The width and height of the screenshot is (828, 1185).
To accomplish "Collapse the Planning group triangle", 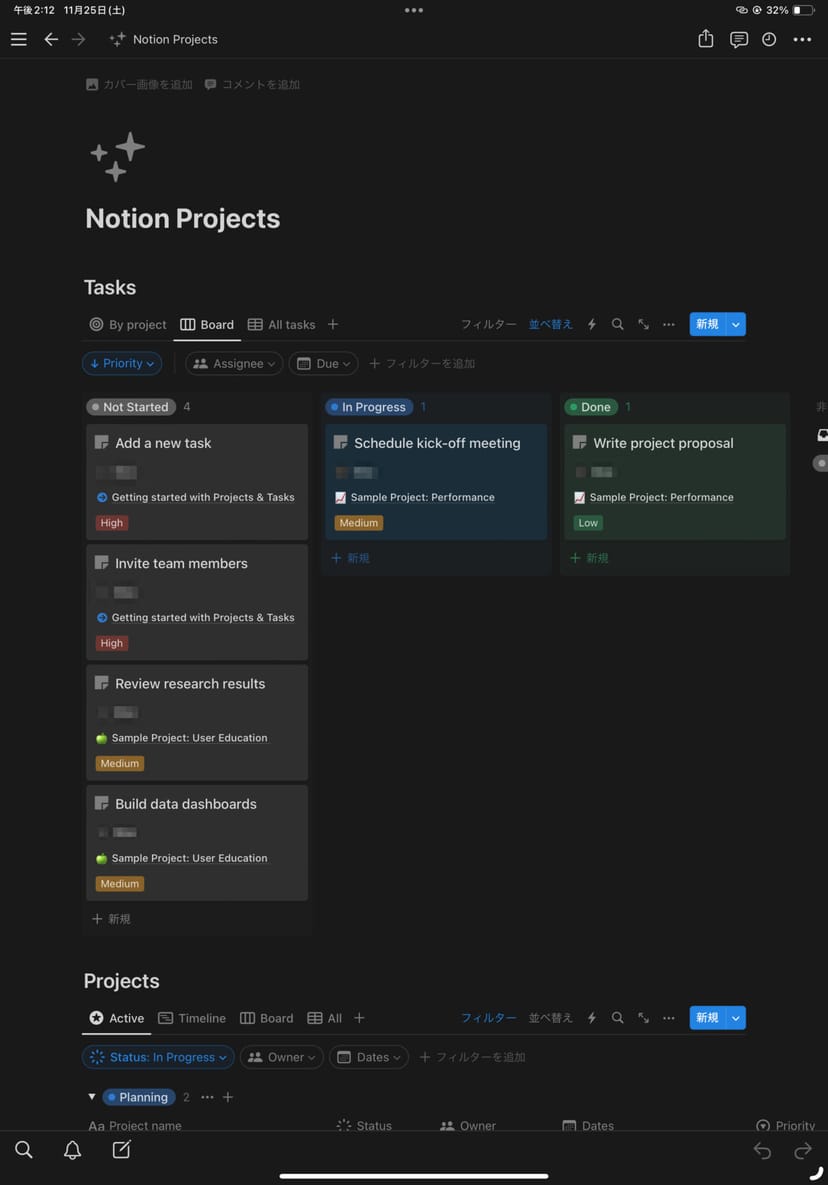I will tap(92, 1097).
